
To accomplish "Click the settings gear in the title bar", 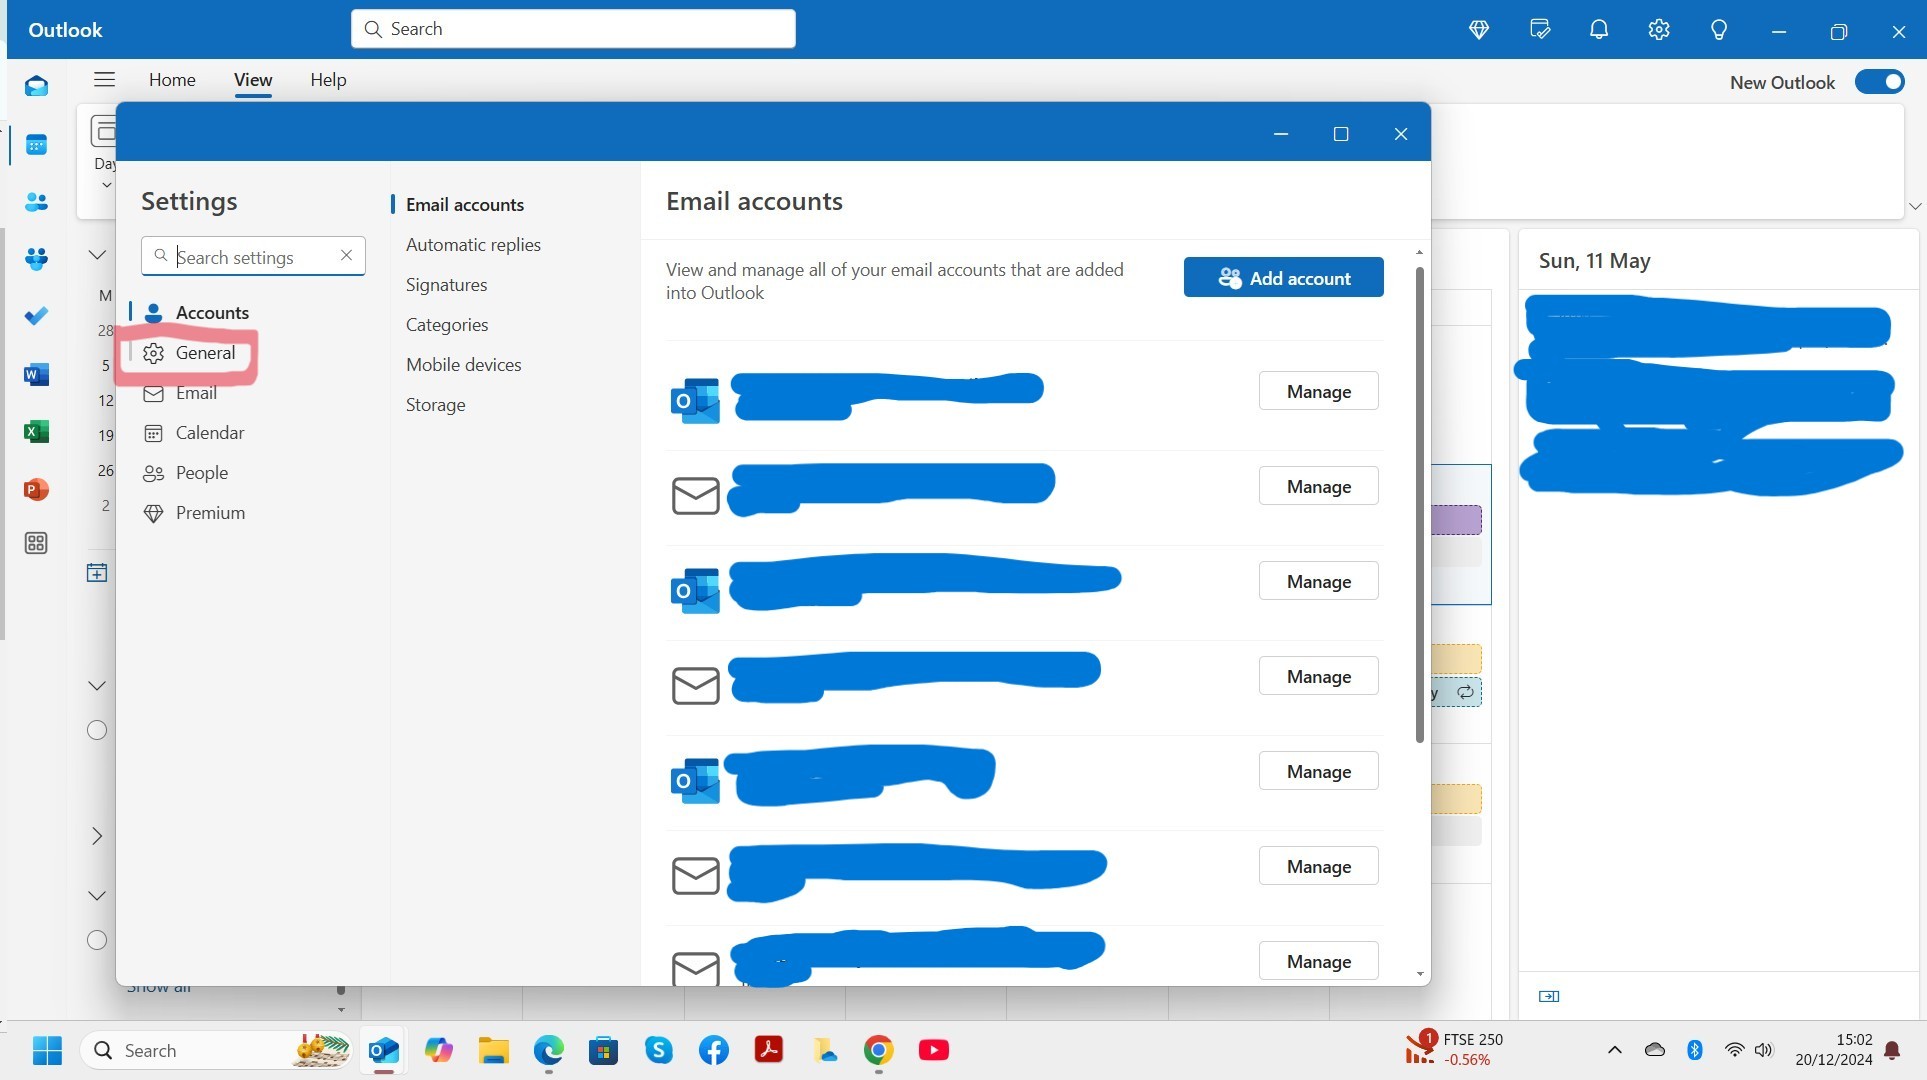I will (1659, 30).
